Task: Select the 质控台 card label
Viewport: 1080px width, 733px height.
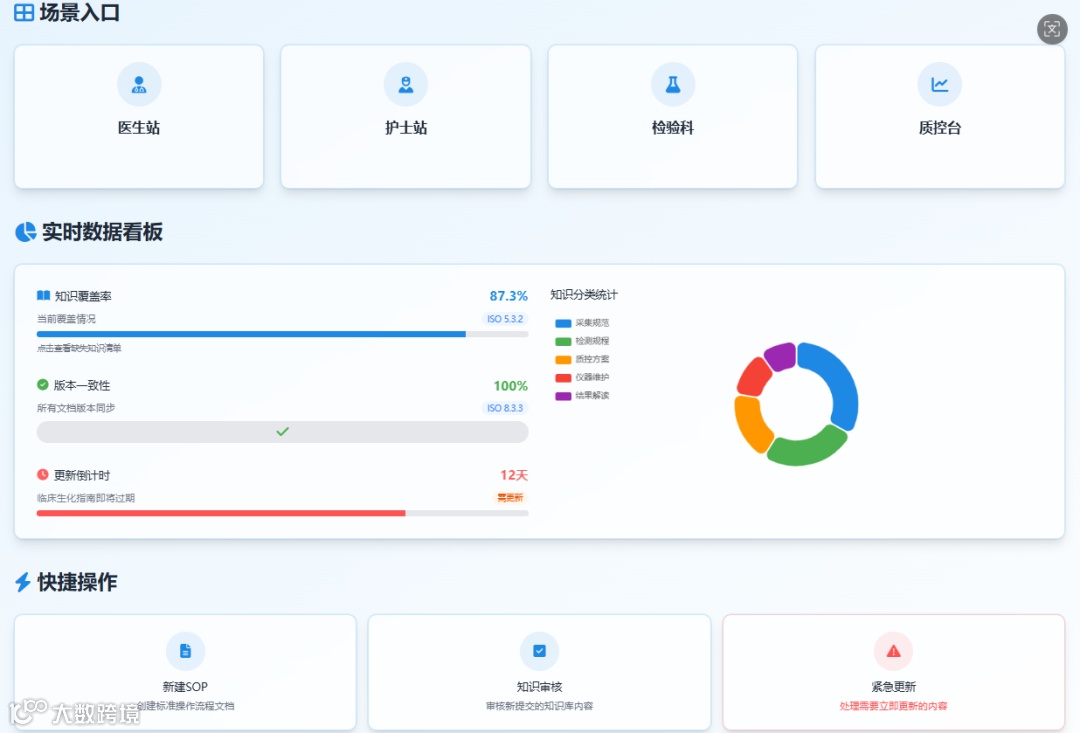Action: [x=939, y=127]
